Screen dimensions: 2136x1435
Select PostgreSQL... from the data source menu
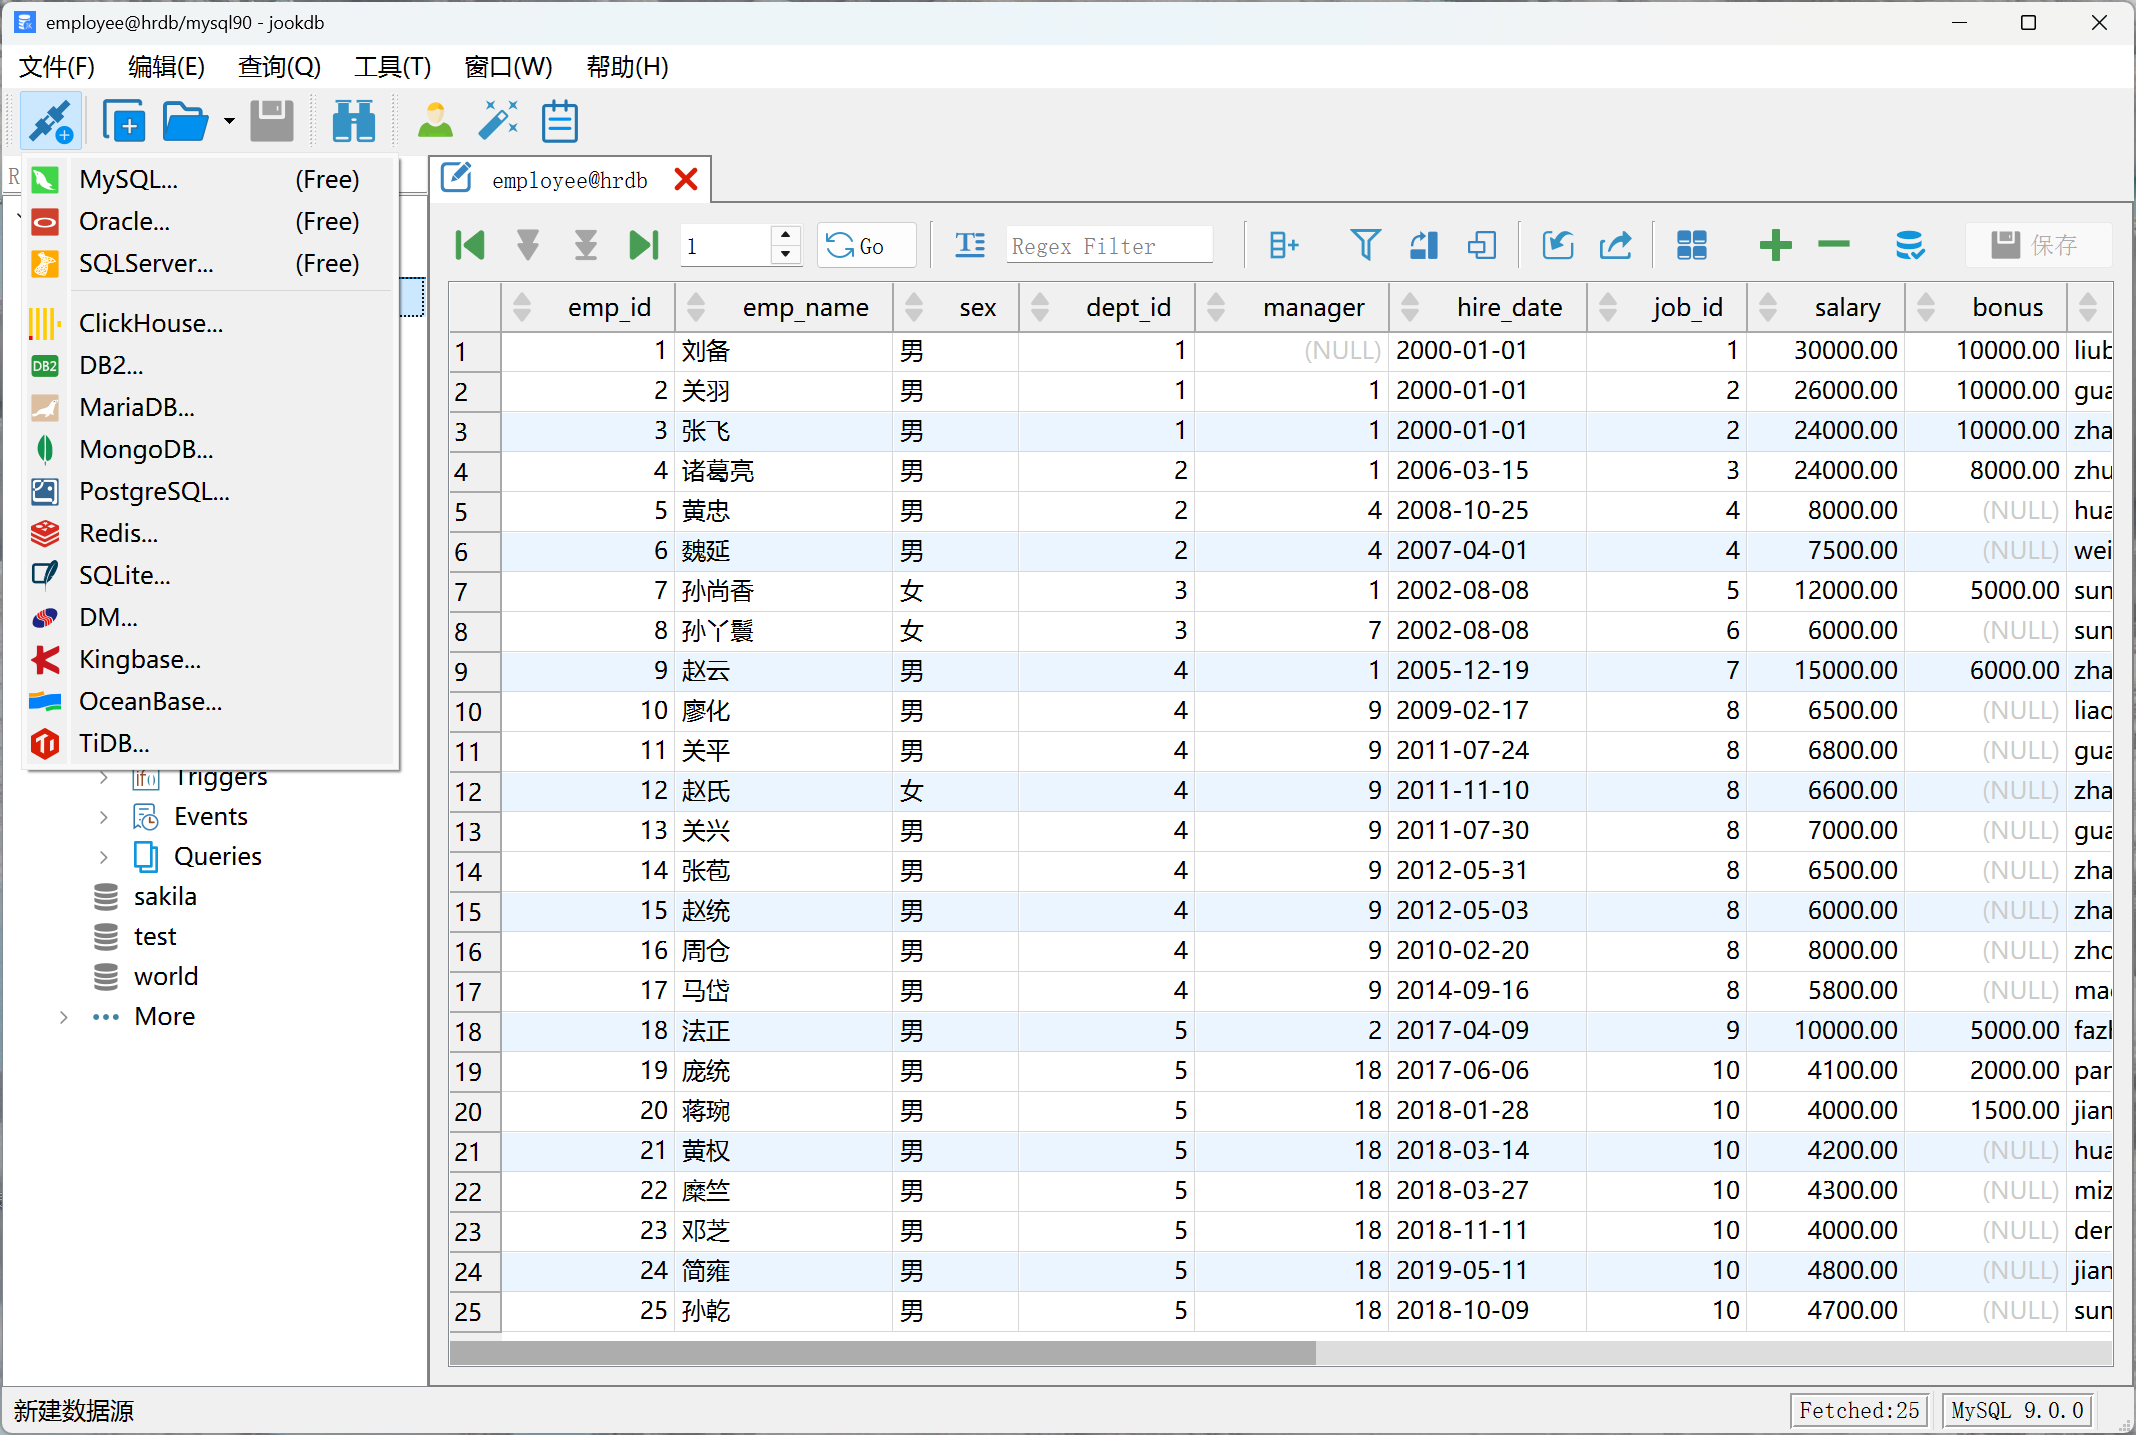click(154, 491)
